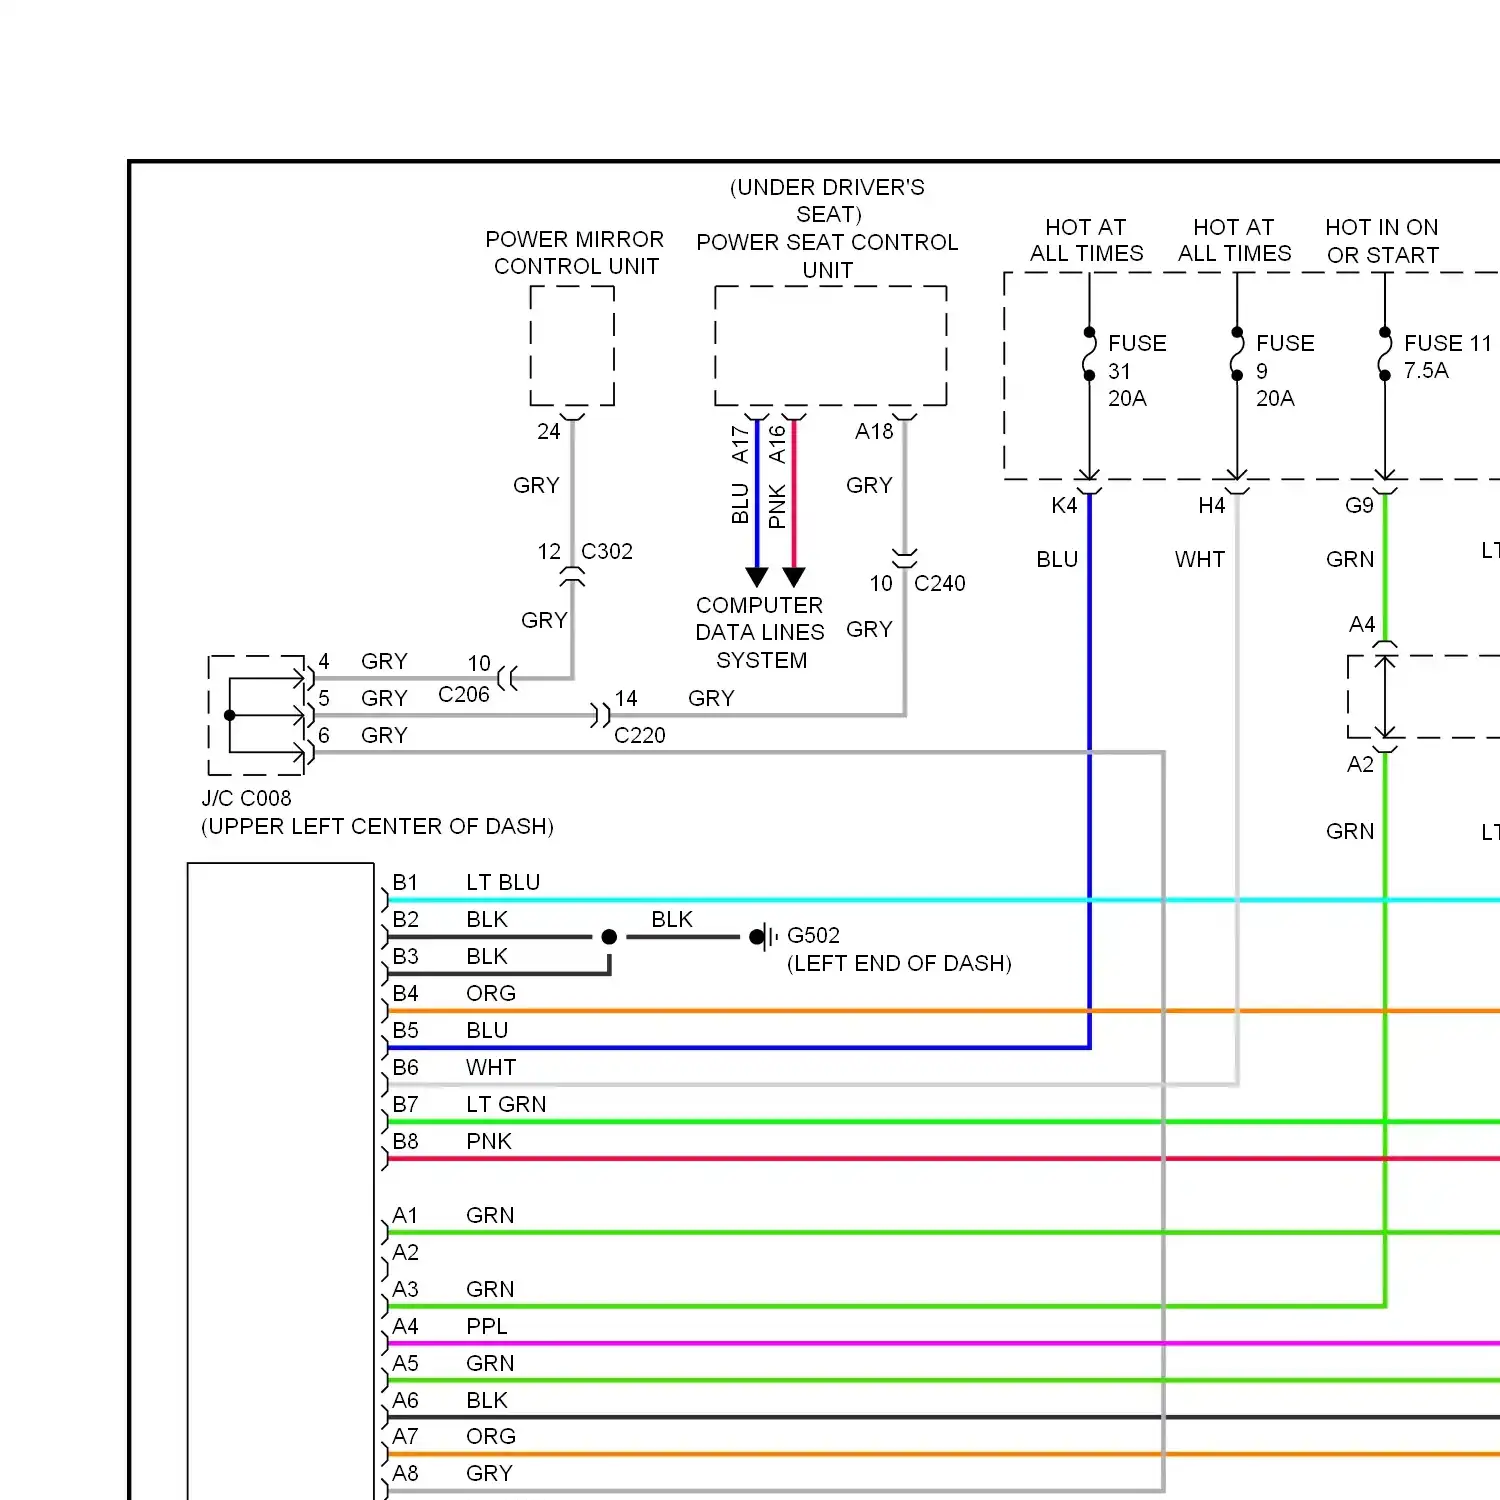Click the splice dot joining the BLK wires
This screenshot has width=1500, height=1500.
coord(609,937)
